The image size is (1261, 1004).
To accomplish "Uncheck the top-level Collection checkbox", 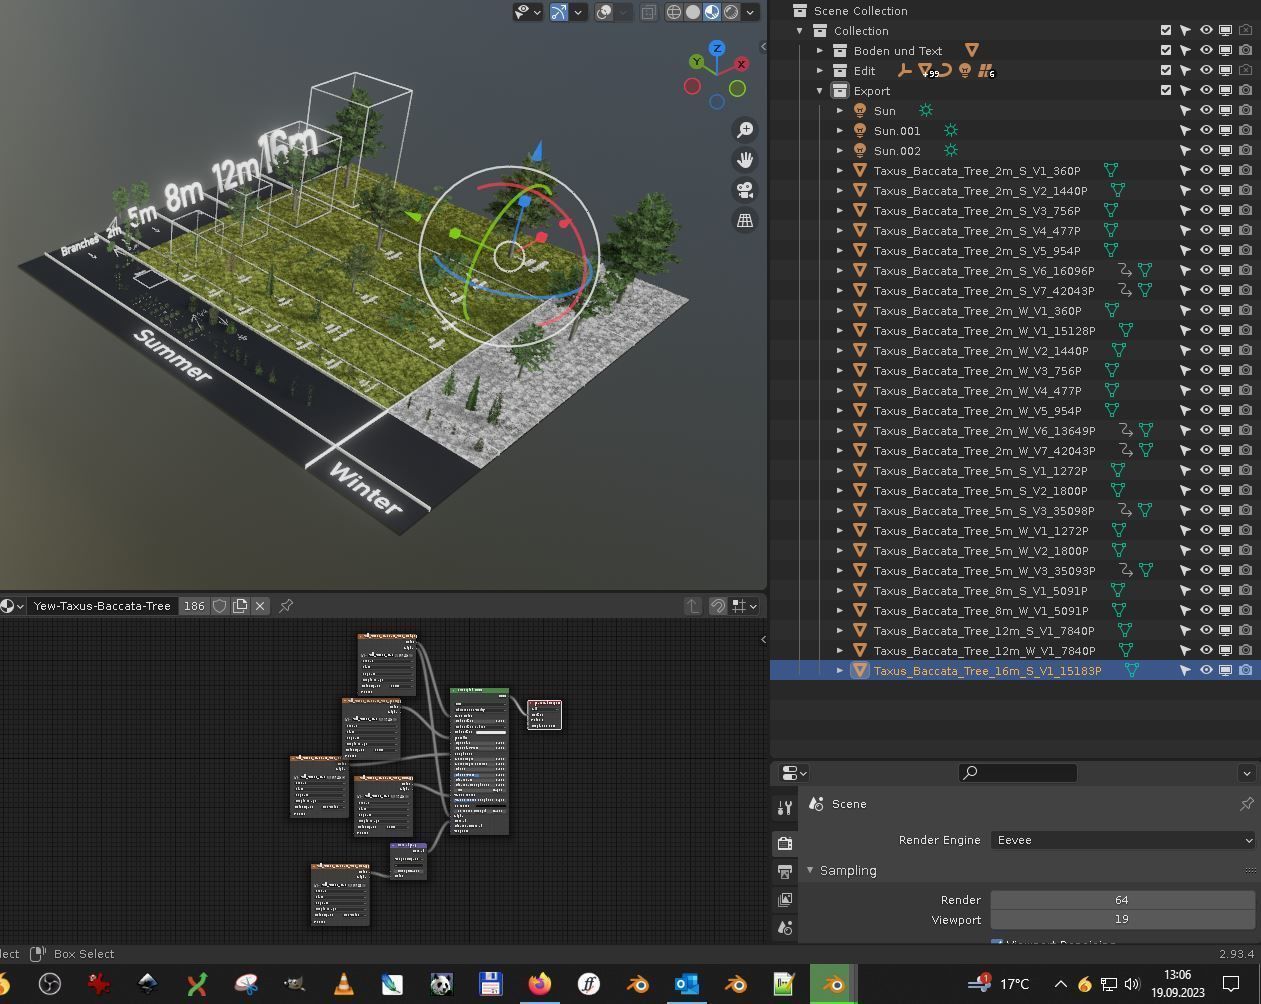I will click(1166, 30).
